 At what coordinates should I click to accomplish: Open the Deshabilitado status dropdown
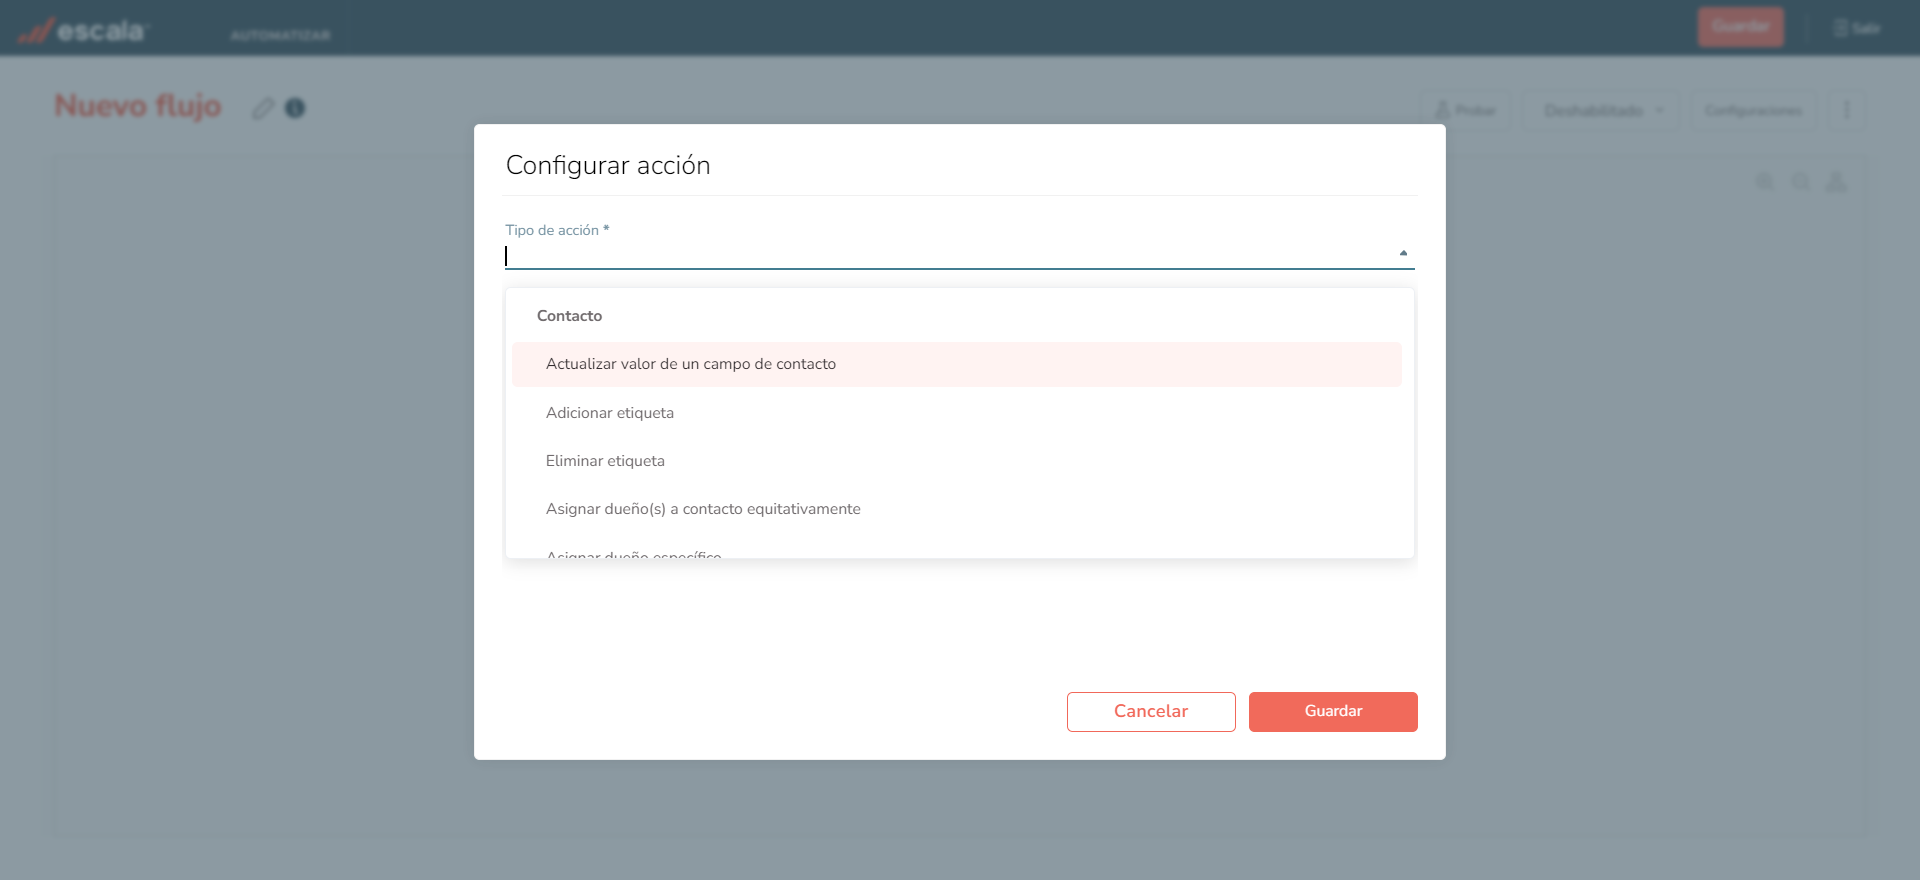(x=1603, y=110)
